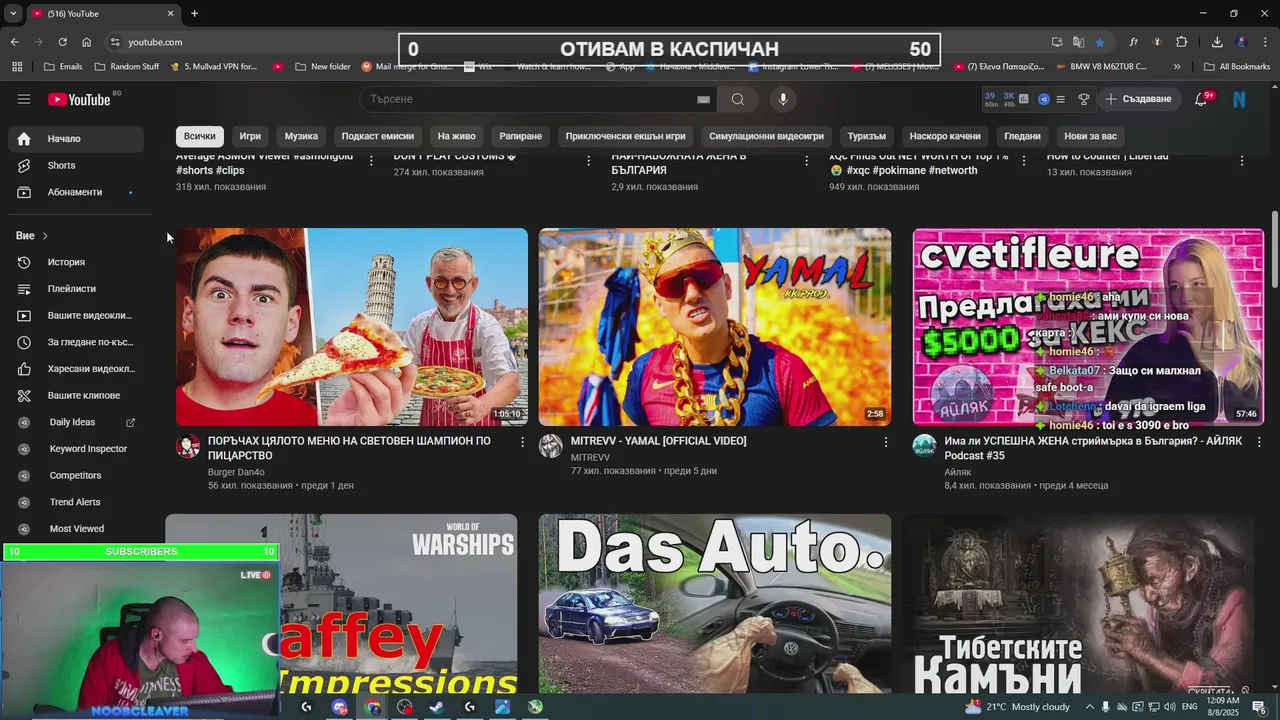The height and width of the screenshot is (720, 1280).
Task: Open Chrome downloads icon
Action: 1217,42
